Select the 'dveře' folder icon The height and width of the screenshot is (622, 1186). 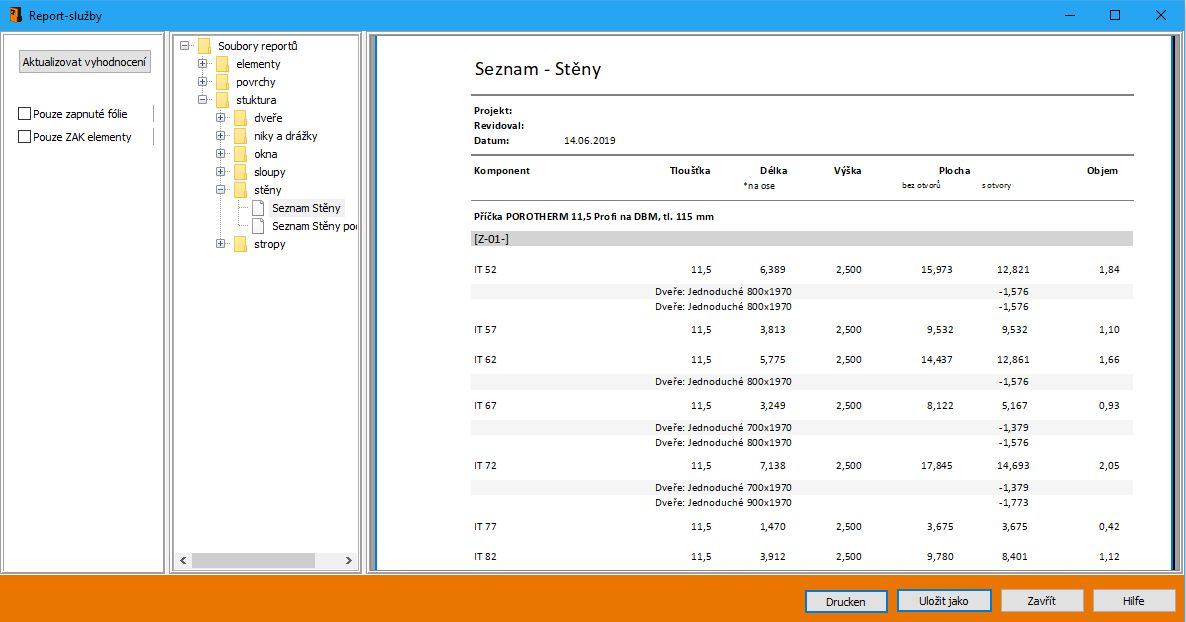click(240, 118)
